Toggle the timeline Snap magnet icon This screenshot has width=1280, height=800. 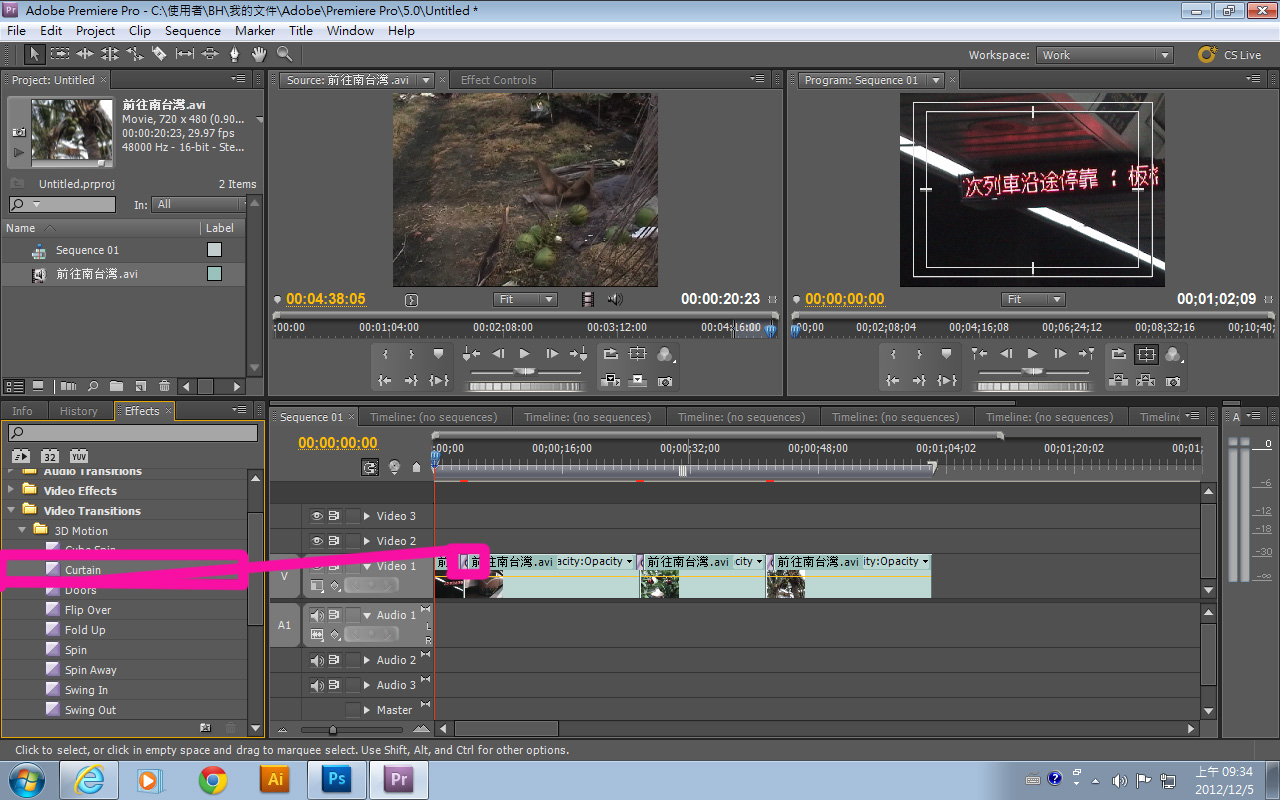(x=371, y=467)
